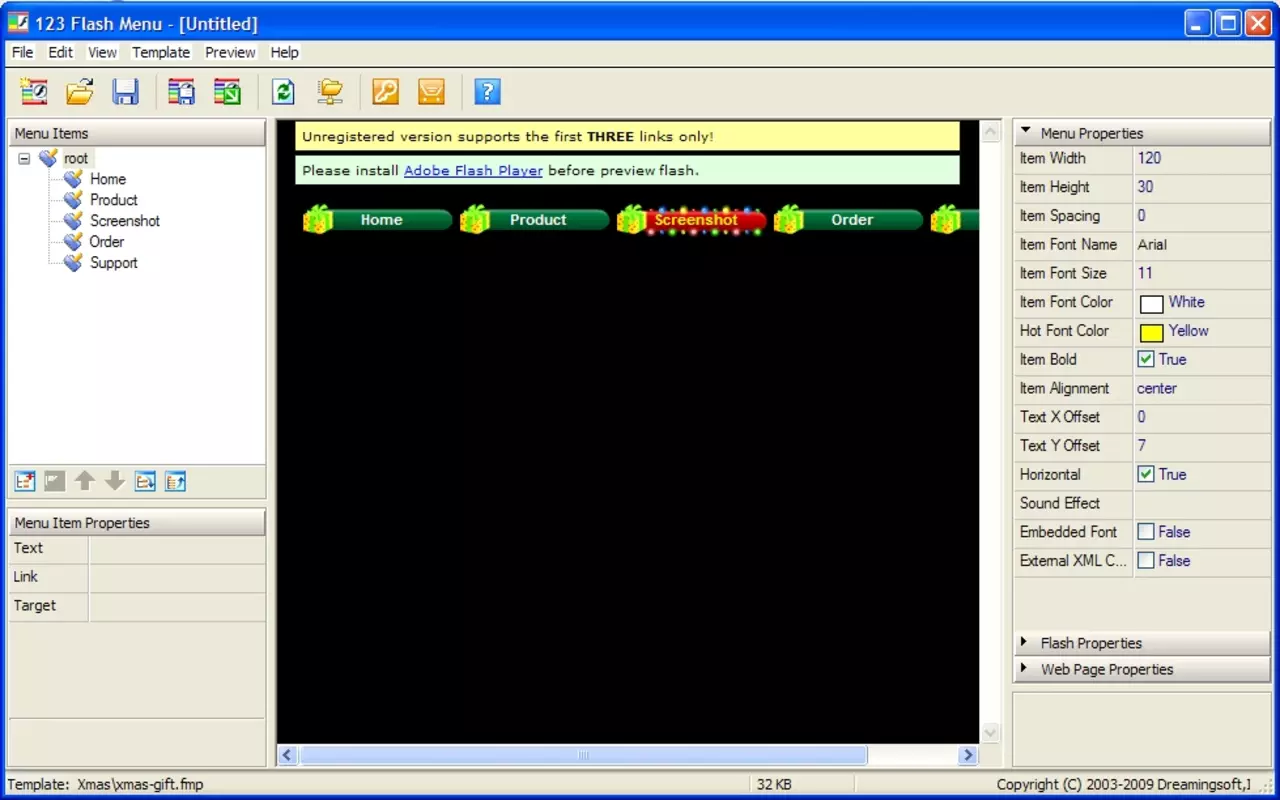Click the preview scrollbar left arrow

point(287,755)
